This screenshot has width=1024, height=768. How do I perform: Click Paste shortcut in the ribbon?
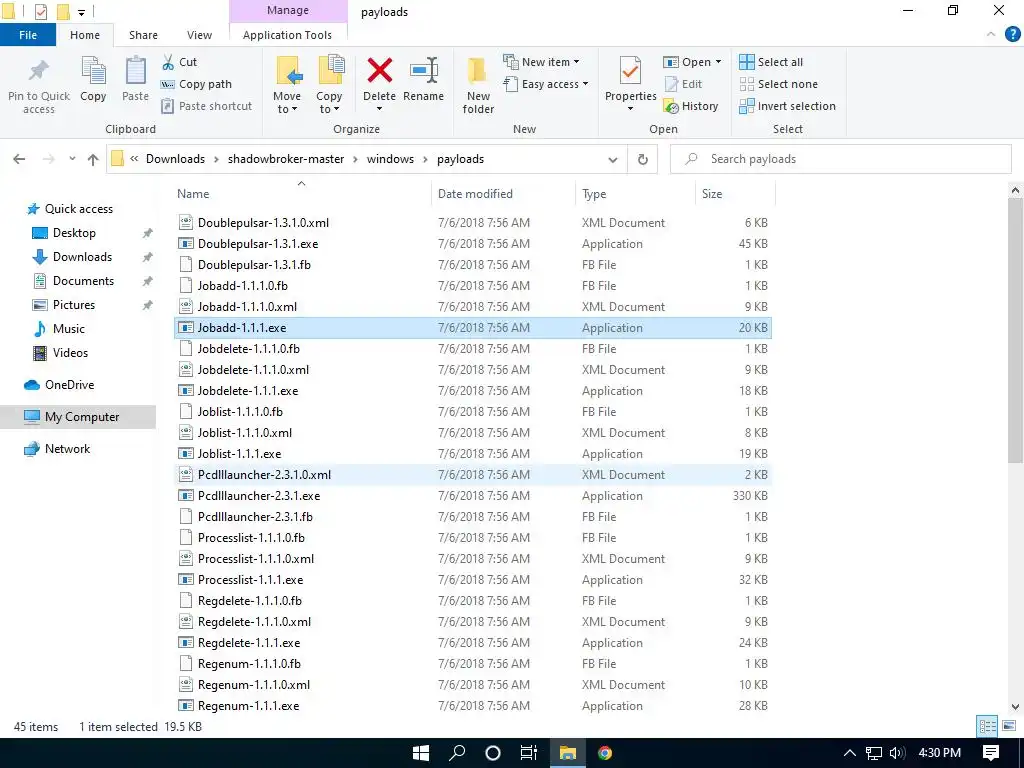[206, 106]
